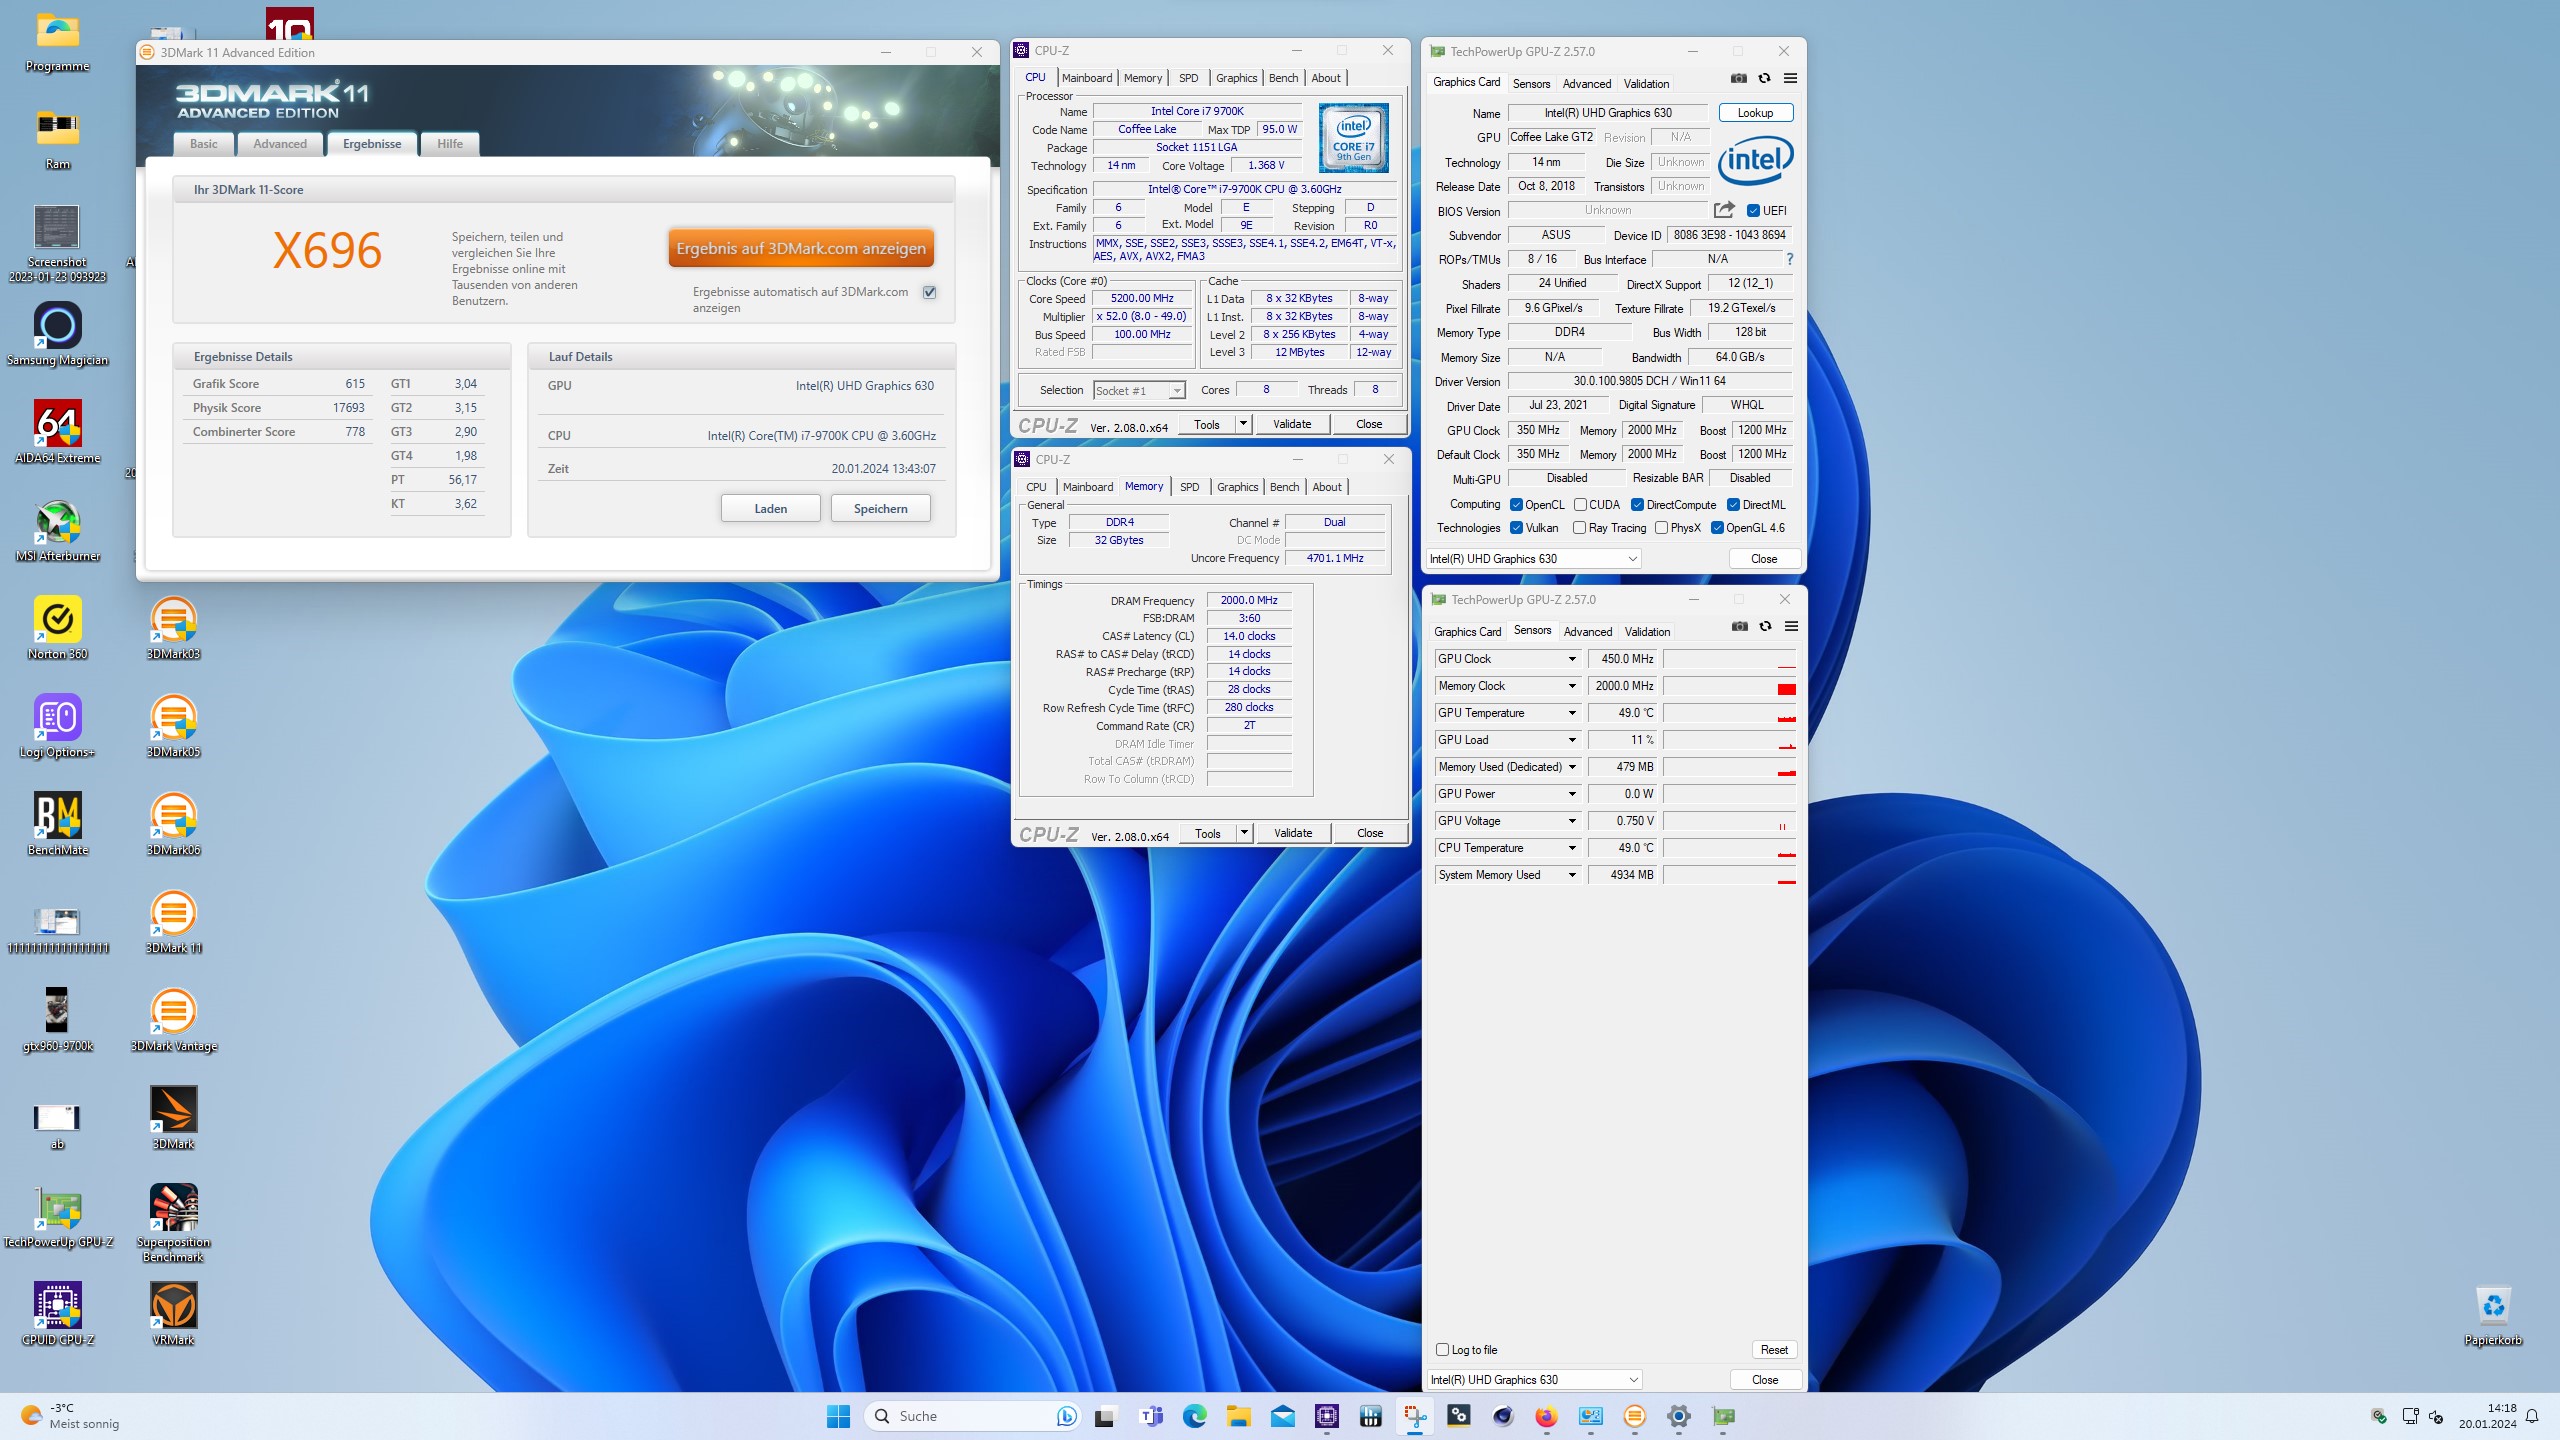Refresh the GPU-Z Sensors window
The width and height of the screenshot is (2560, 1440).
click(x=1766, y=626)
